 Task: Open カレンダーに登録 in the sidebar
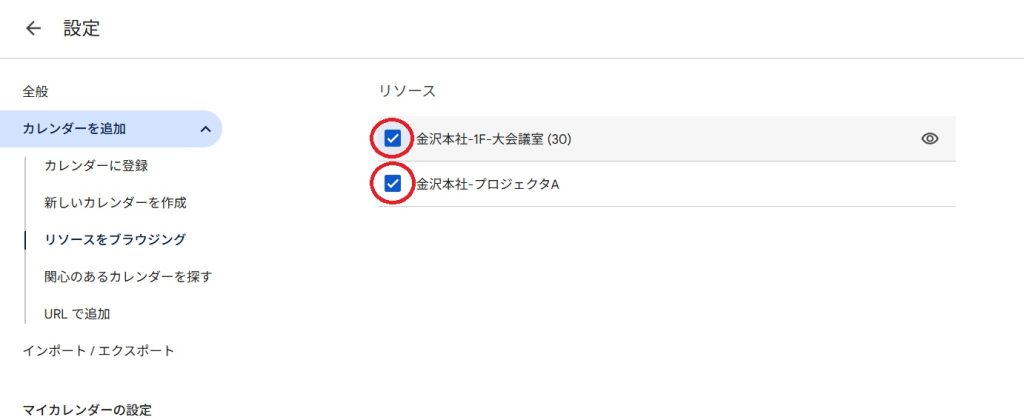point(96,166)
